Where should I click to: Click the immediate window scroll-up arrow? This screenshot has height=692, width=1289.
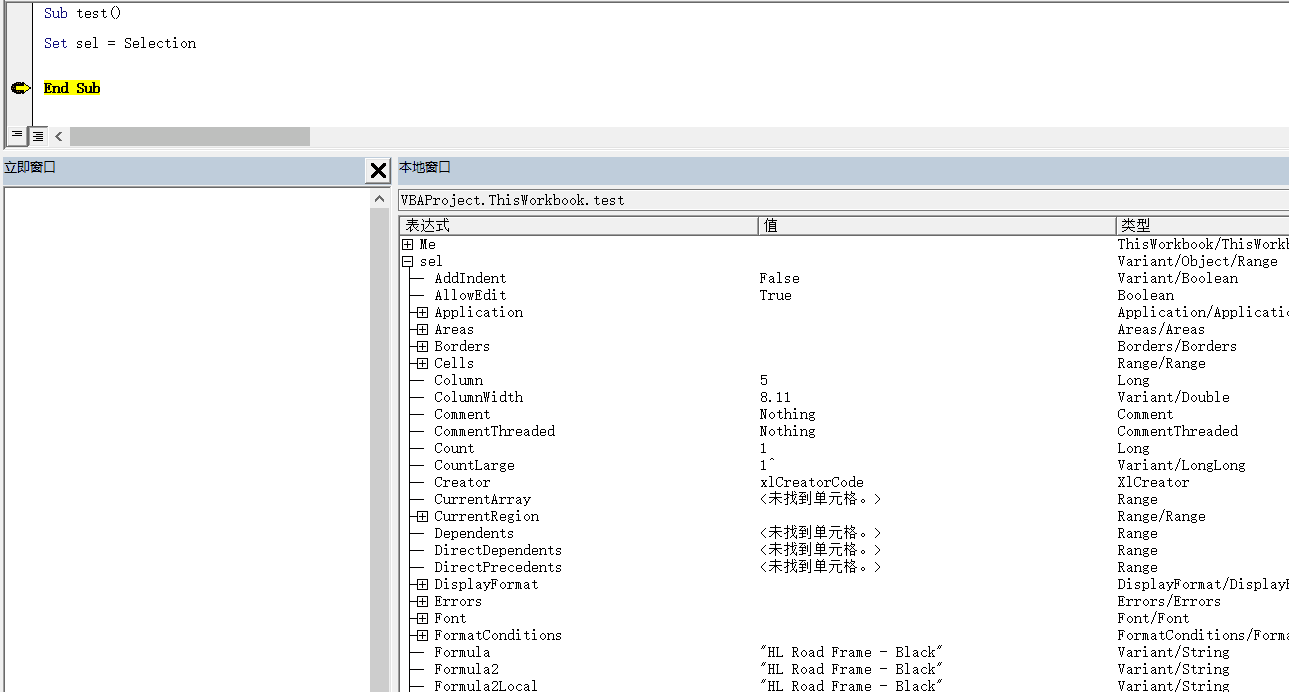[x=379, y=200]
